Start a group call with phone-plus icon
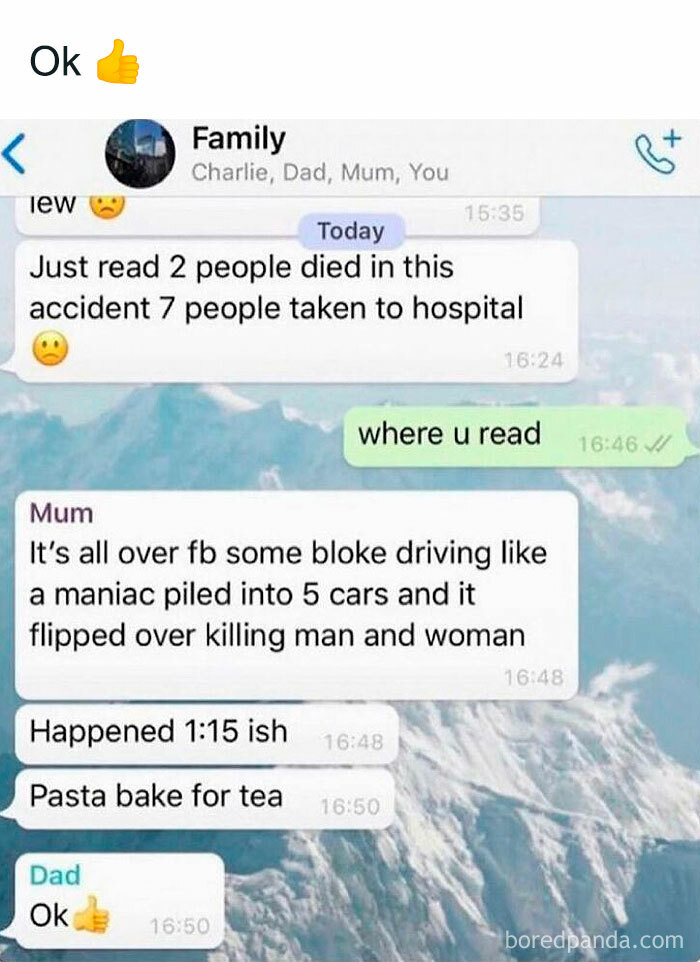Screen dimensions: 700x962 [x=658, y=152]
